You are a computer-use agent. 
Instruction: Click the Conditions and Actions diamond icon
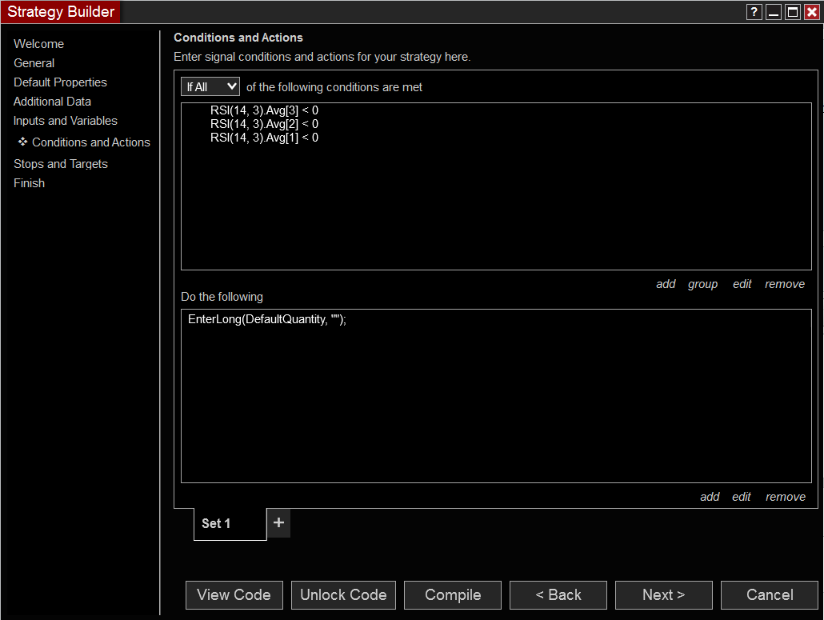23,142
